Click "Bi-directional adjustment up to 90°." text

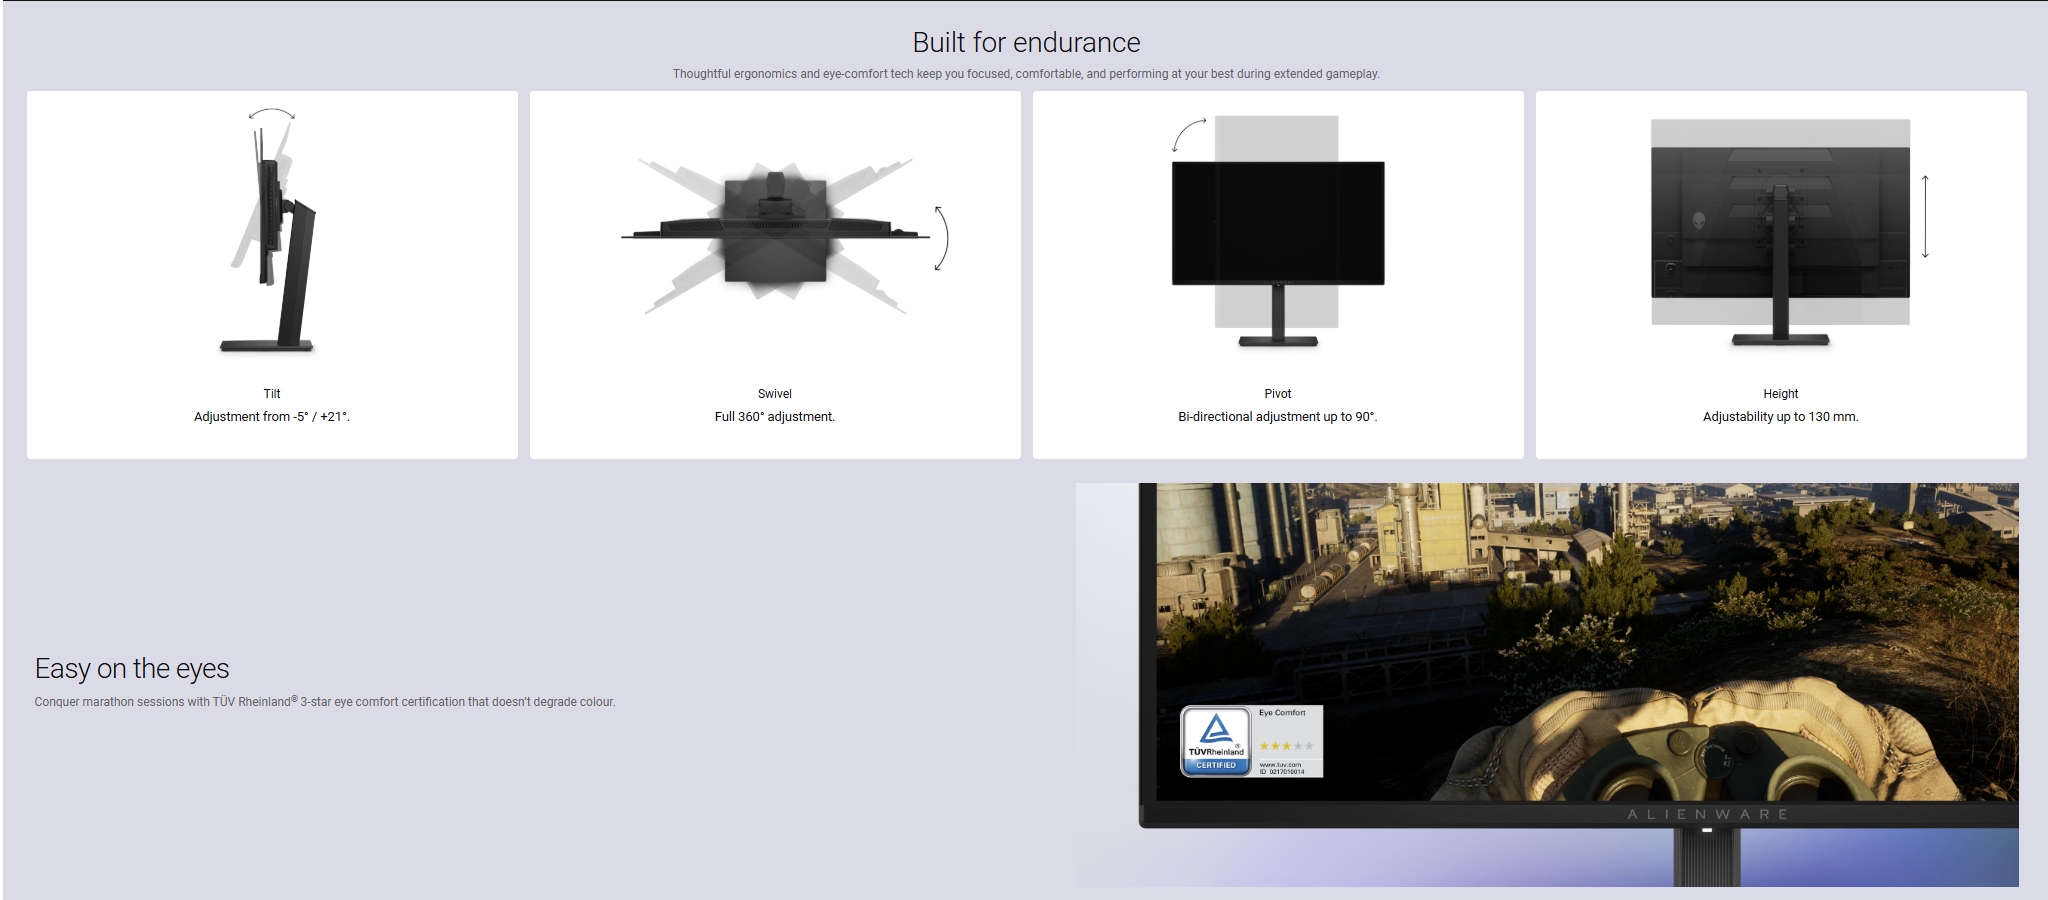click(x=1278, y=417)
